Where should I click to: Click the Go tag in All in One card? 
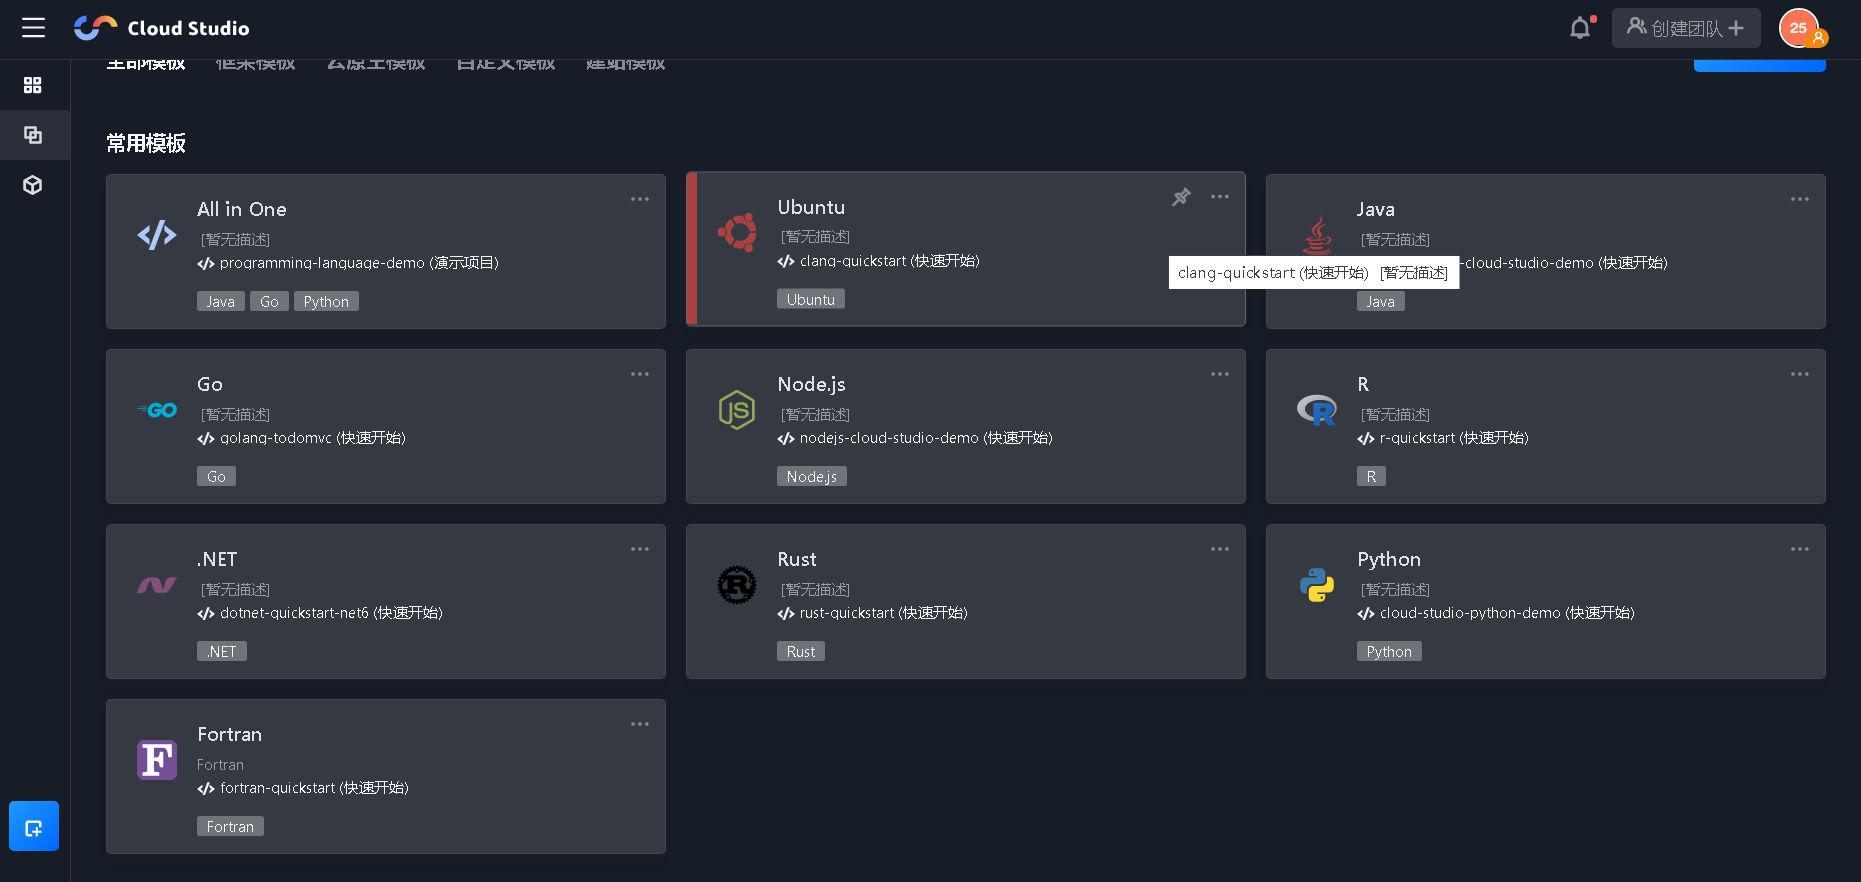pos(270,301)
